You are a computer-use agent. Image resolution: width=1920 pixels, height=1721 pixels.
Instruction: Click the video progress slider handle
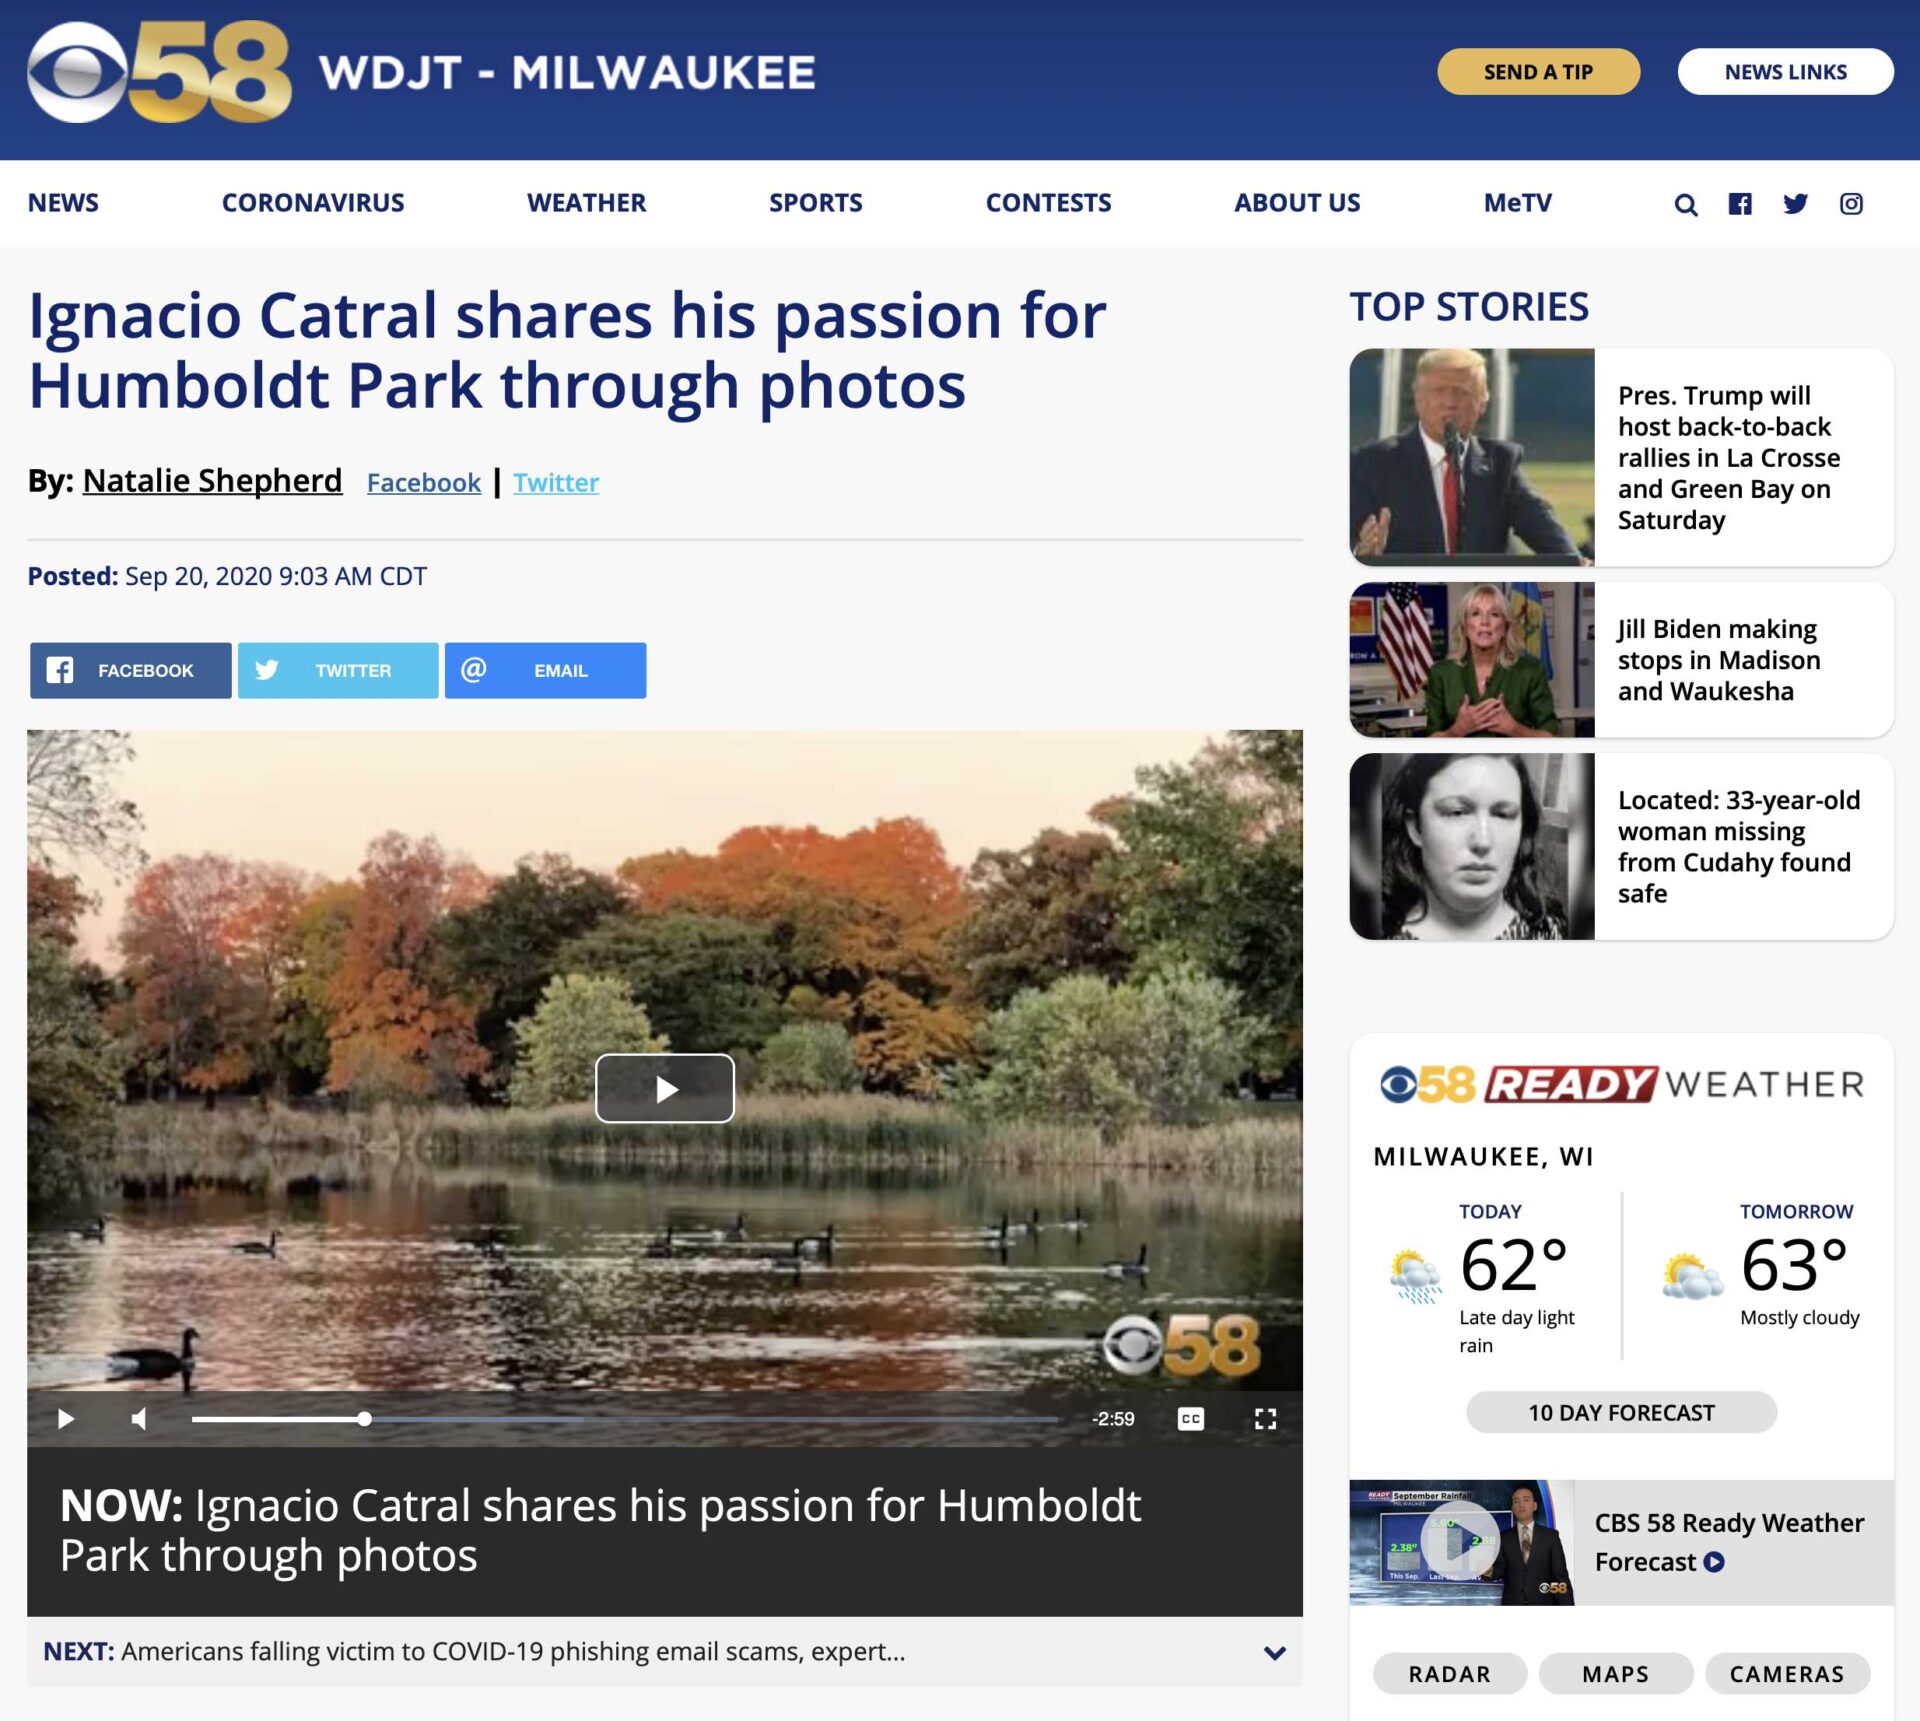coord(365,1418)
